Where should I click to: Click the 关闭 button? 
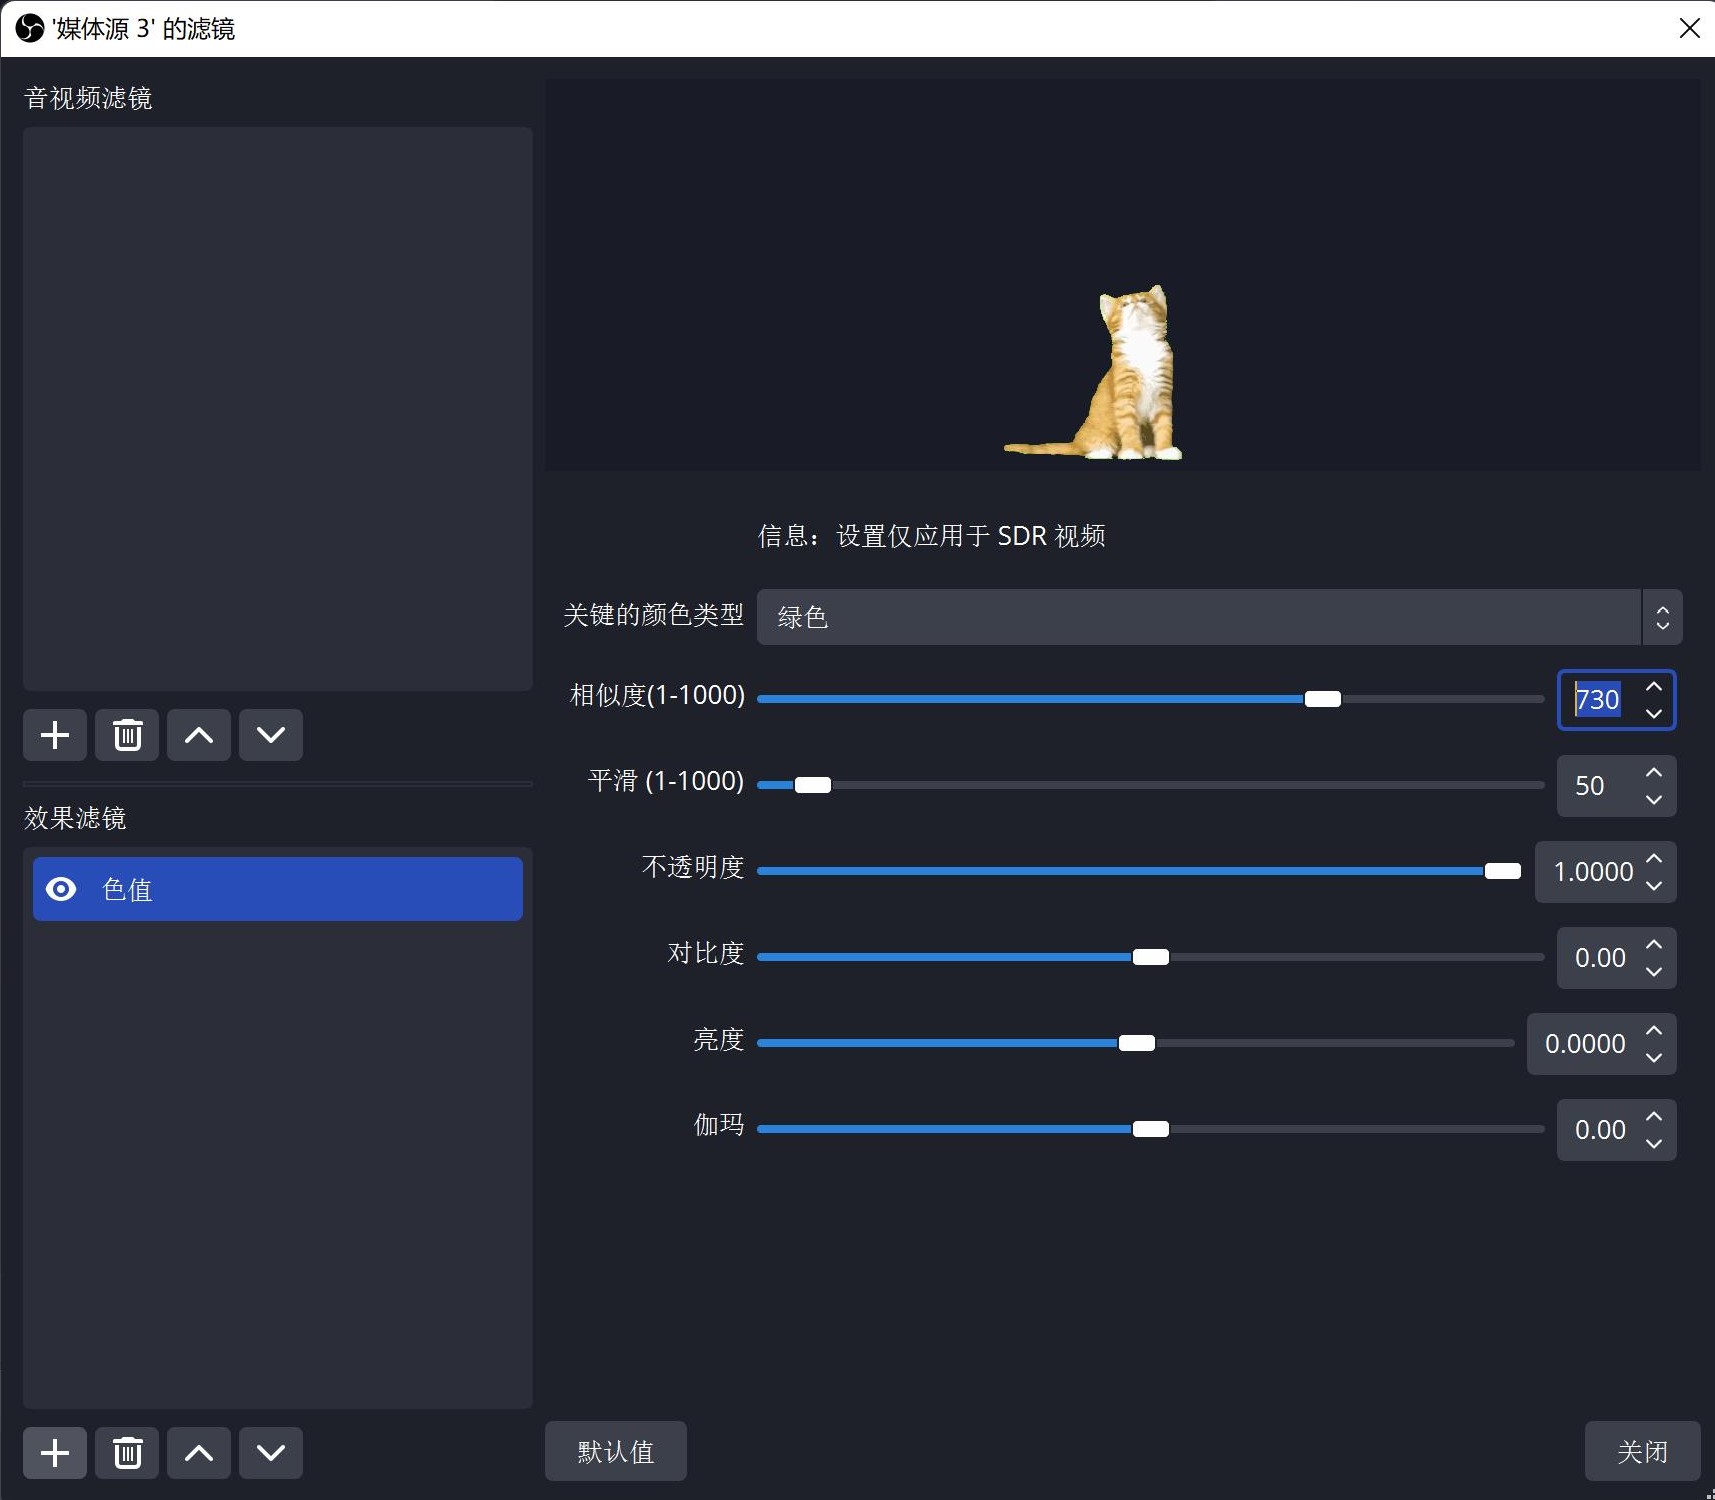coord(1643,1451)
